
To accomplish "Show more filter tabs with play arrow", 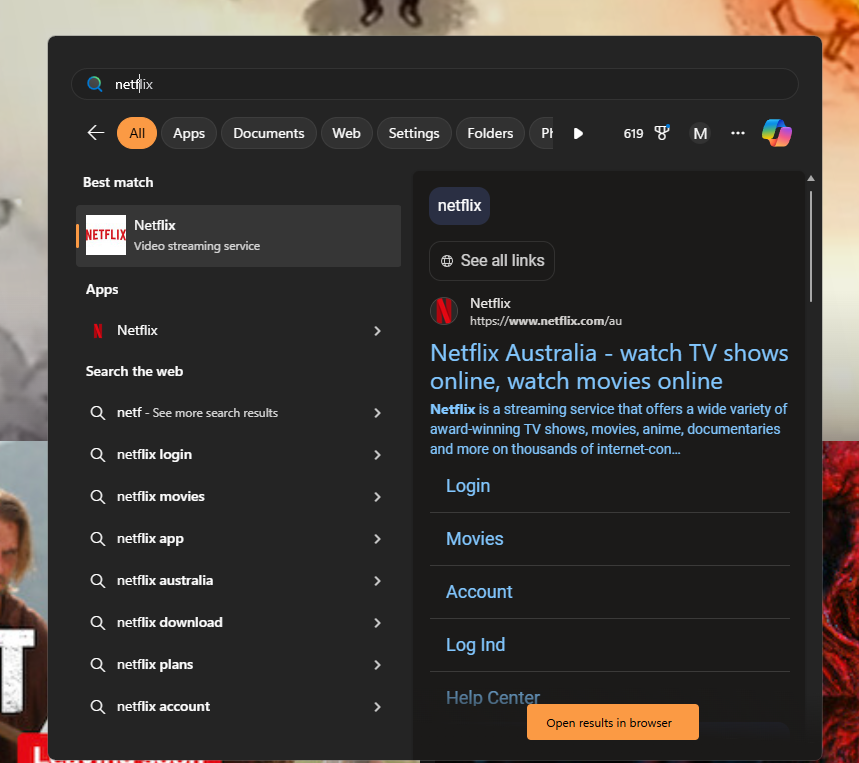I will 578,133.
